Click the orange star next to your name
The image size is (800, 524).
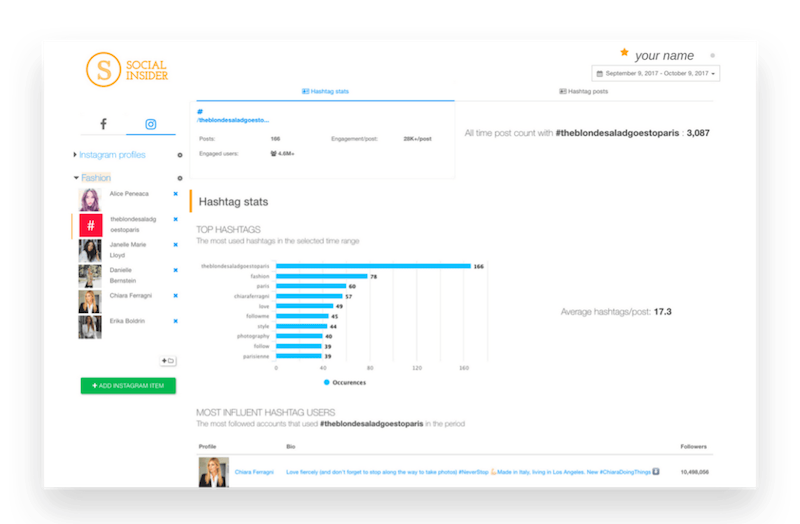624,52
